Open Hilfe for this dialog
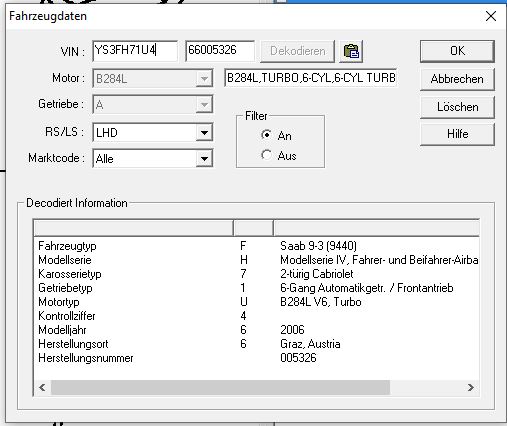This screenshot has height=426, width=507. point(457,134)
